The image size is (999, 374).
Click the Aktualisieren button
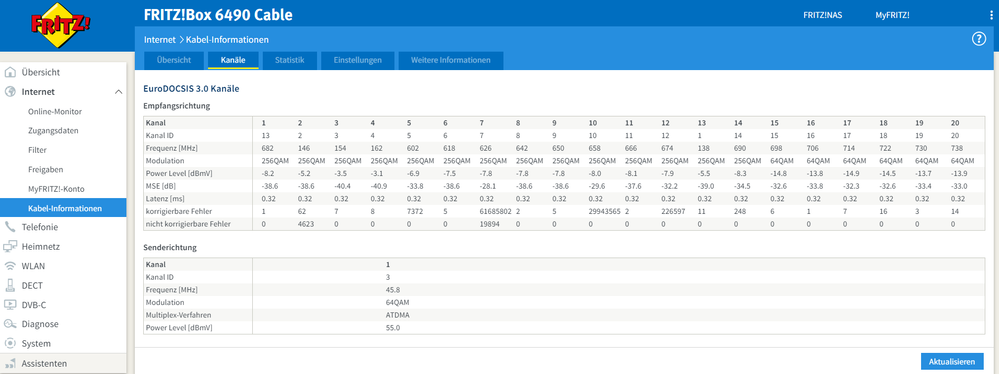952,361
